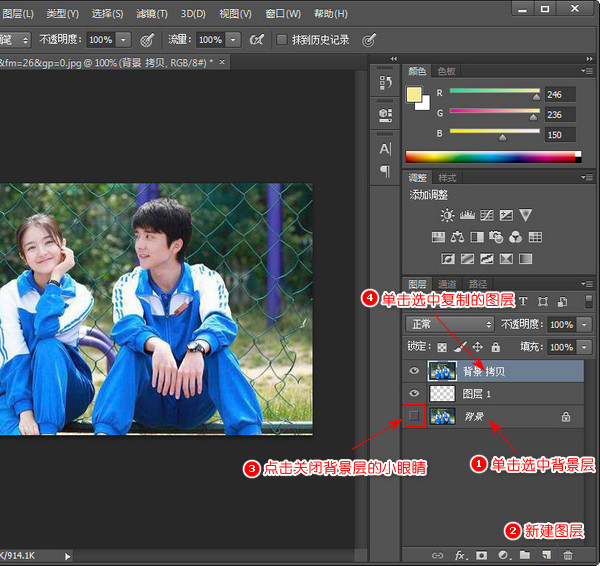
Task: Toggle lock position
Action: 477,347
